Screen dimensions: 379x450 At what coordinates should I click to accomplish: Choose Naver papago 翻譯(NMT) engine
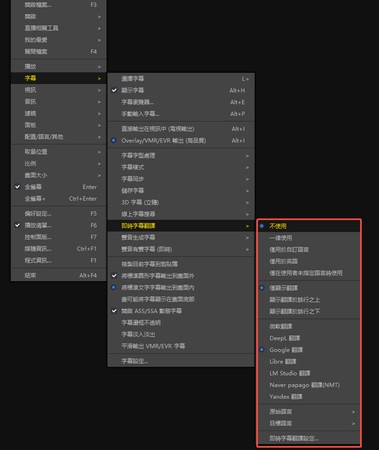(x=309, y=385)
